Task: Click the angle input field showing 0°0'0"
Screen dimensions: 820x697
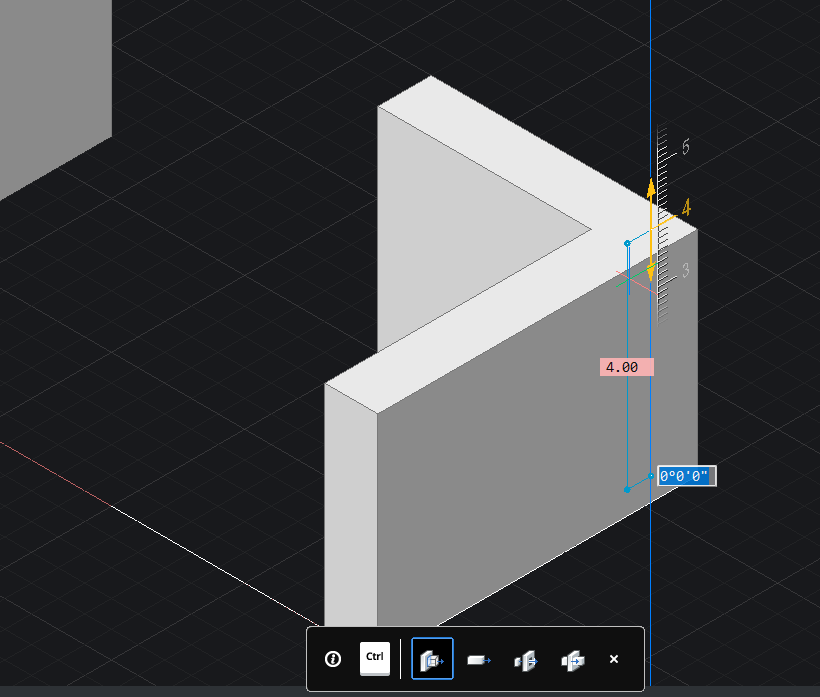Action: [x=686, y=476]
